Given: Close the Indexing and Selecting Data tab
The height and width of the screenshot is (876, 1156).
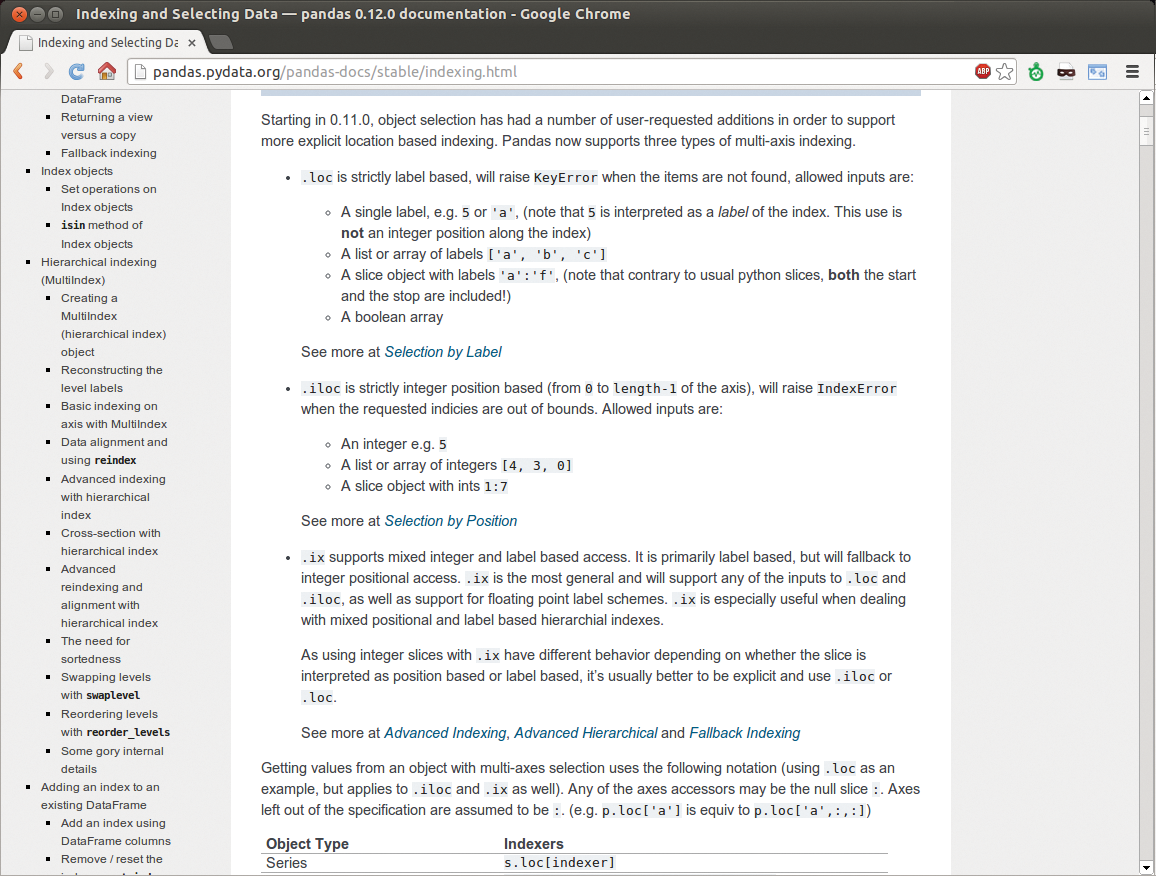Looking at the screenshot, I should [x=192, y=43].
